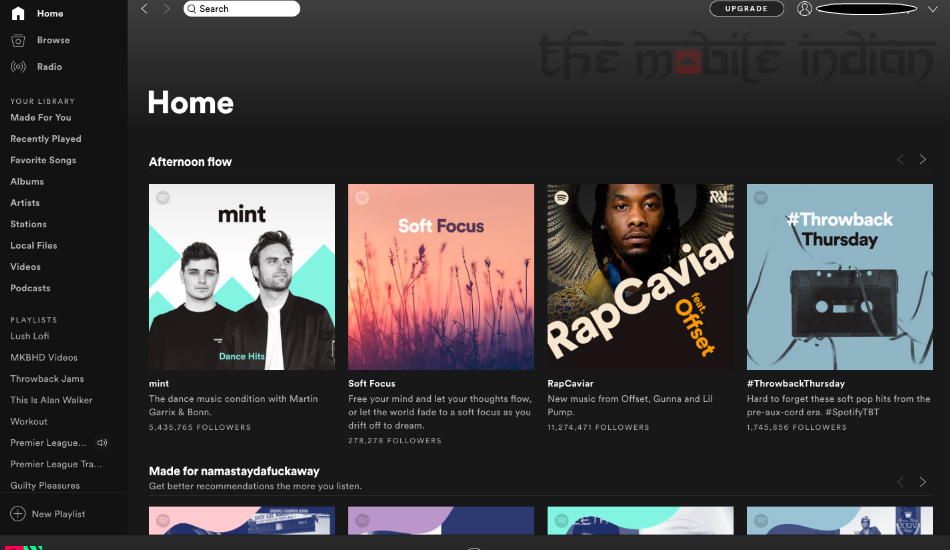Click the Radio broadcast icon in sidebar
This screenshot has width=950, height=550.
pos(18,67)
